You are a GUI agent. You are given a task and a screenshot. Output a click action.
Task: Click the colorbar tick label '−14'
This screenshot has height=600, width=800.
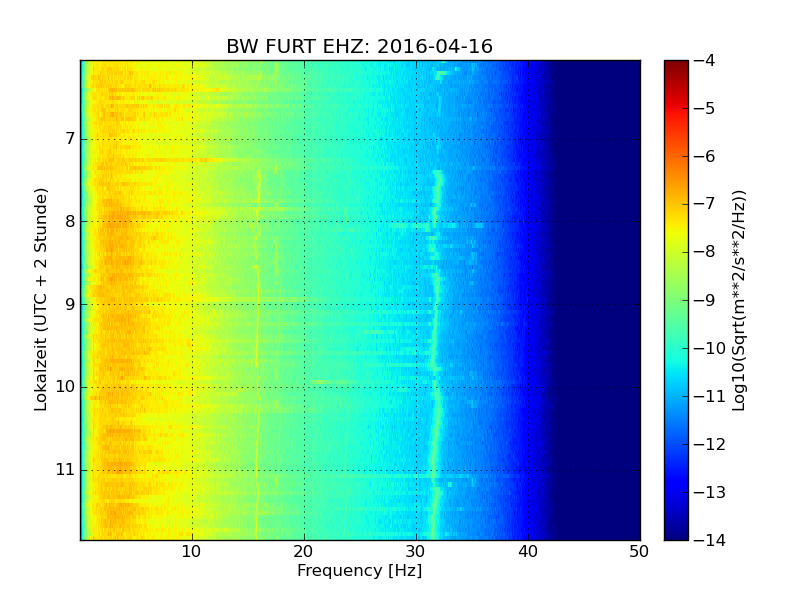pyautogui.click(x=710, y=540)
